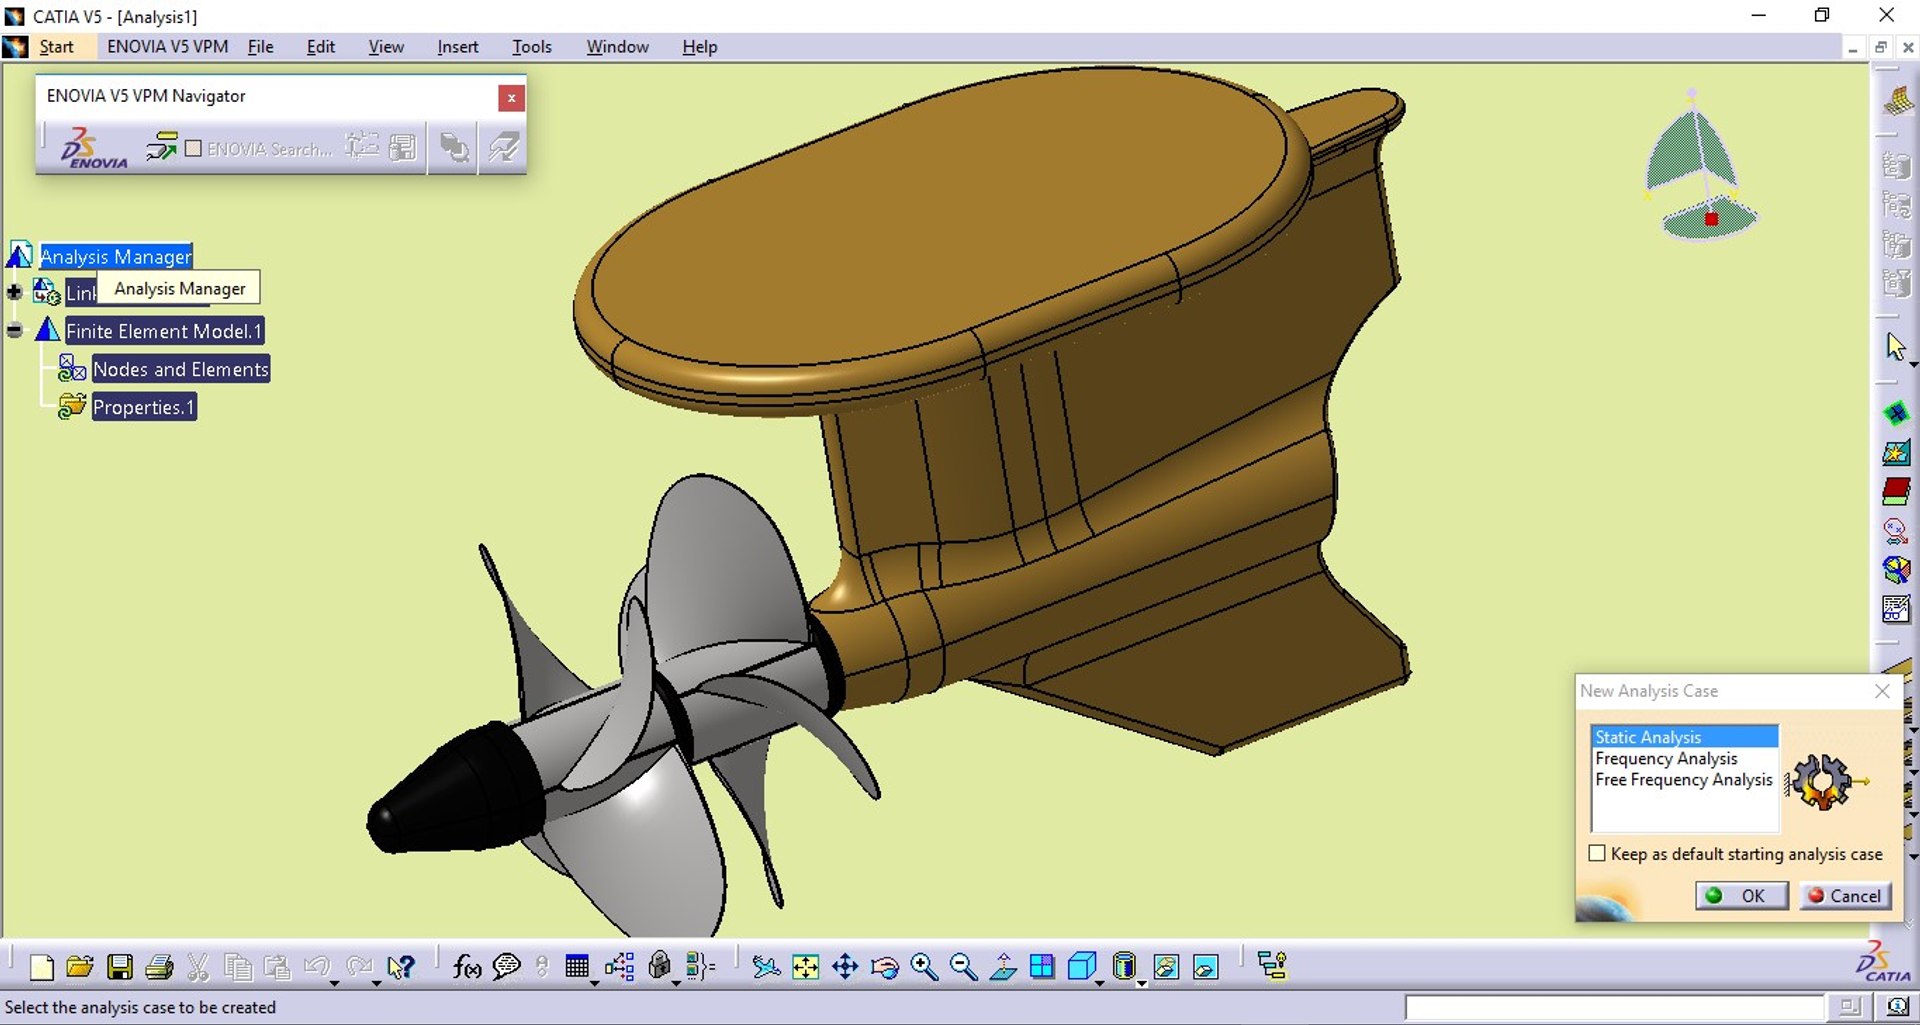Toggle the ENOVIA Search checkbox
Viewport: 1920px width, 1025px height.
(x=194, y=148)
